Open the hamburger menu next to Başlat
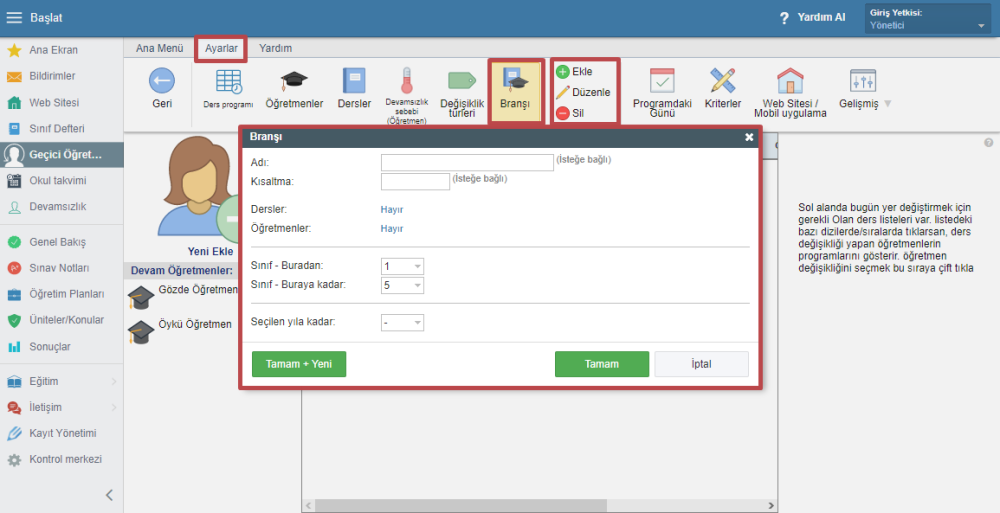Screen dimensions: 1000x513 point(14,18)
